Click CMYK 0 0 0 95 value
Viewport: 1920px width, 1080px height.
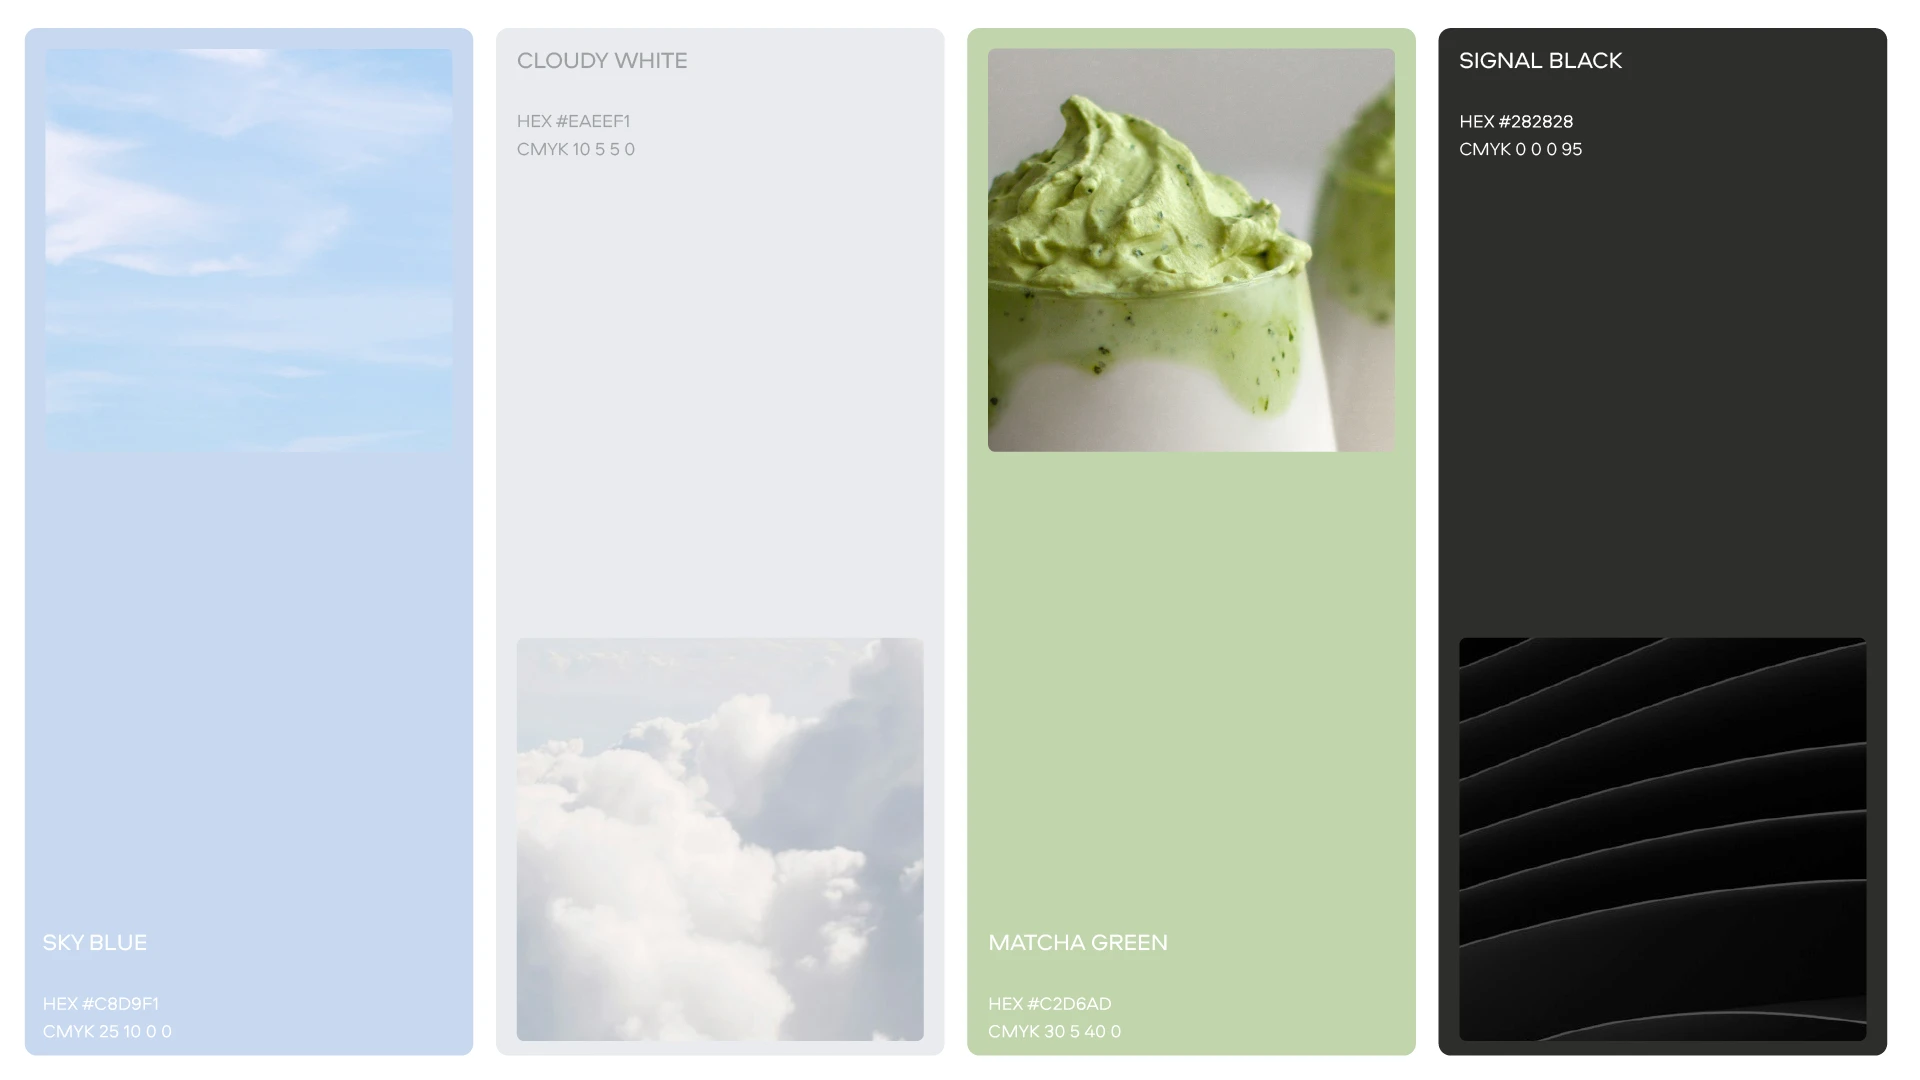[1521, 149]
